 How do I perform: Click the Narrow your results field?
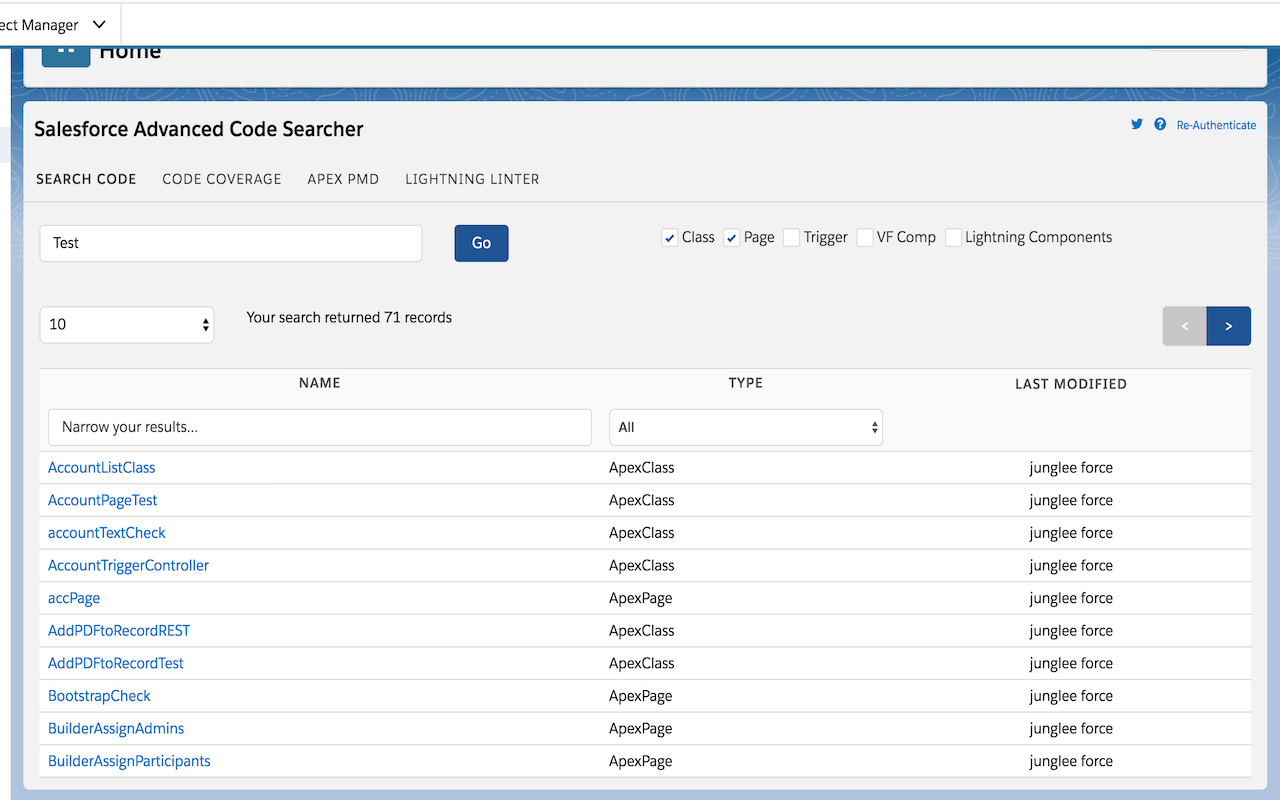319,427
